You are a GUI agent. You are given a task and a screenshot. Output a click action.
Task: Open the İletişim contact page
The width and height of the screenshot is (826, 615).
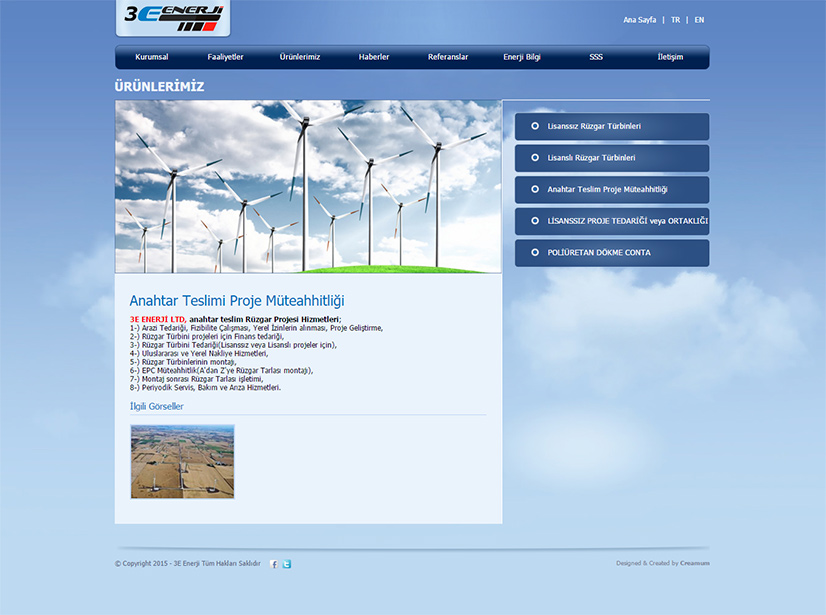pos(670,57)
